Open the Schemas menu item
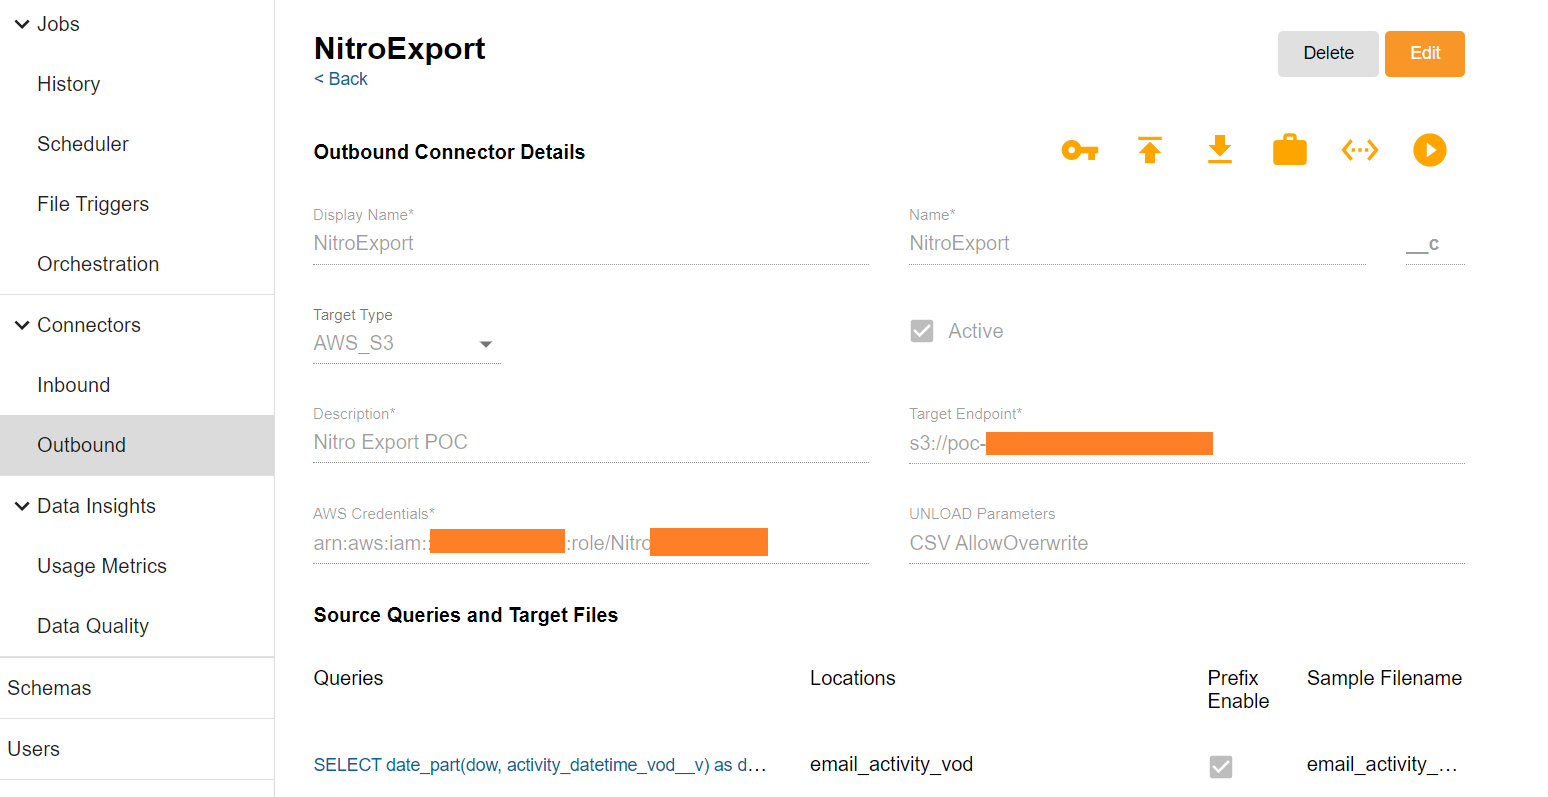Image resolution: width=1548 pixels, height=797 pixels. [49, 688]
